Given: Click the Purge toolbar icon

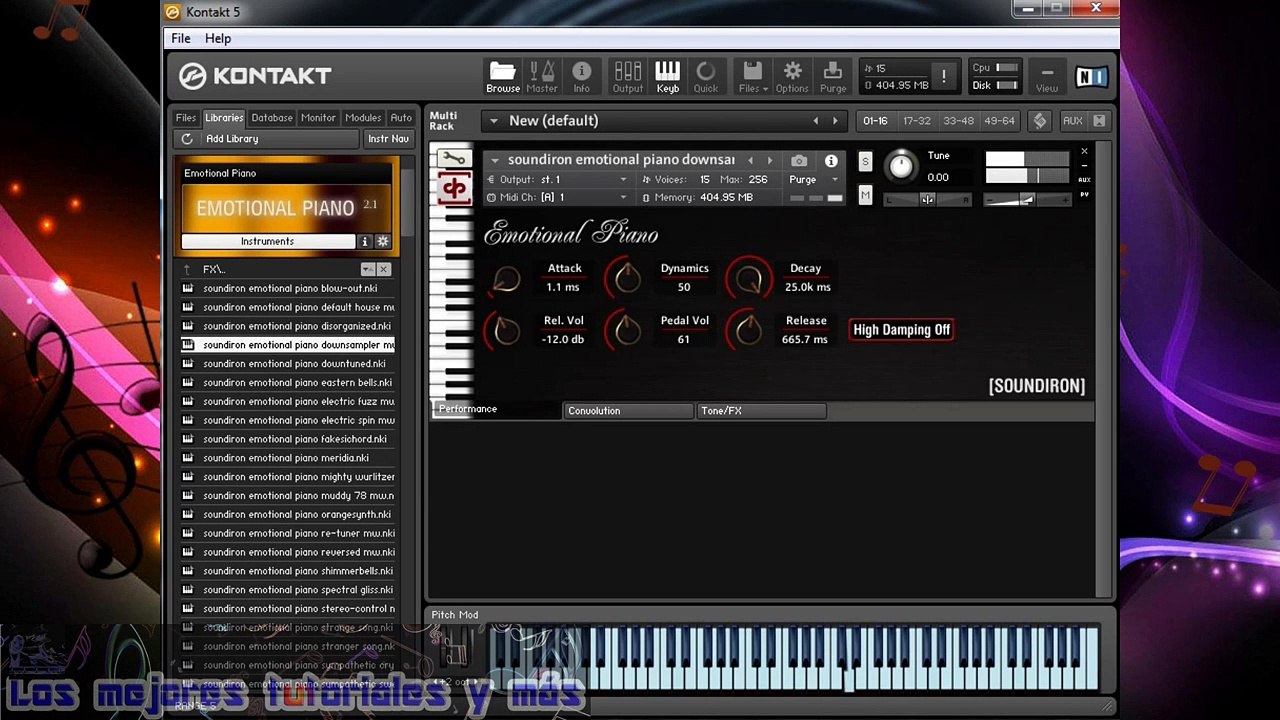Looking at the screenshot, I should point(832,77).
